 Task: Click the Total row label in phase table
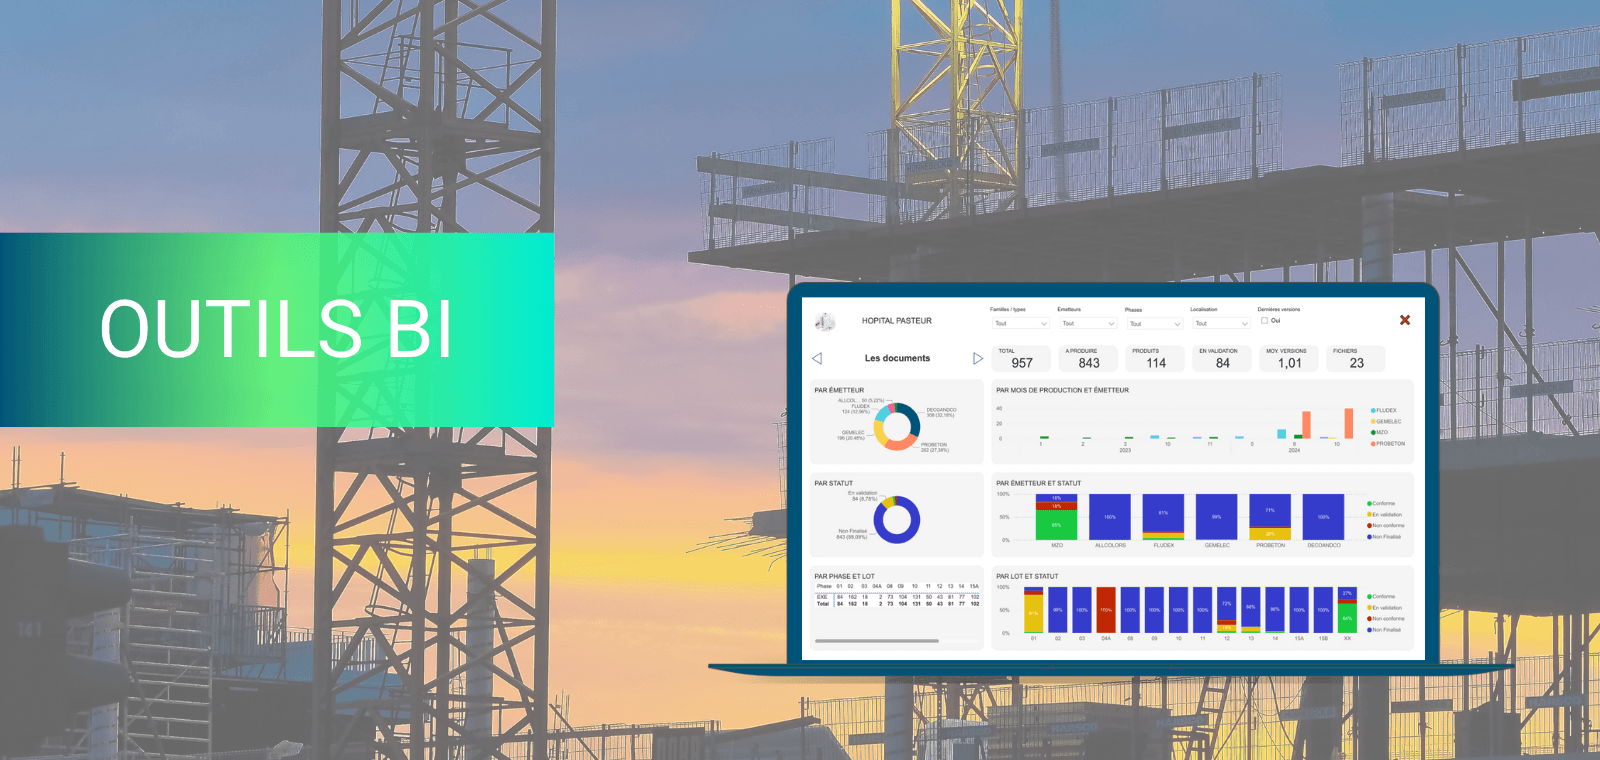point(823,604)
